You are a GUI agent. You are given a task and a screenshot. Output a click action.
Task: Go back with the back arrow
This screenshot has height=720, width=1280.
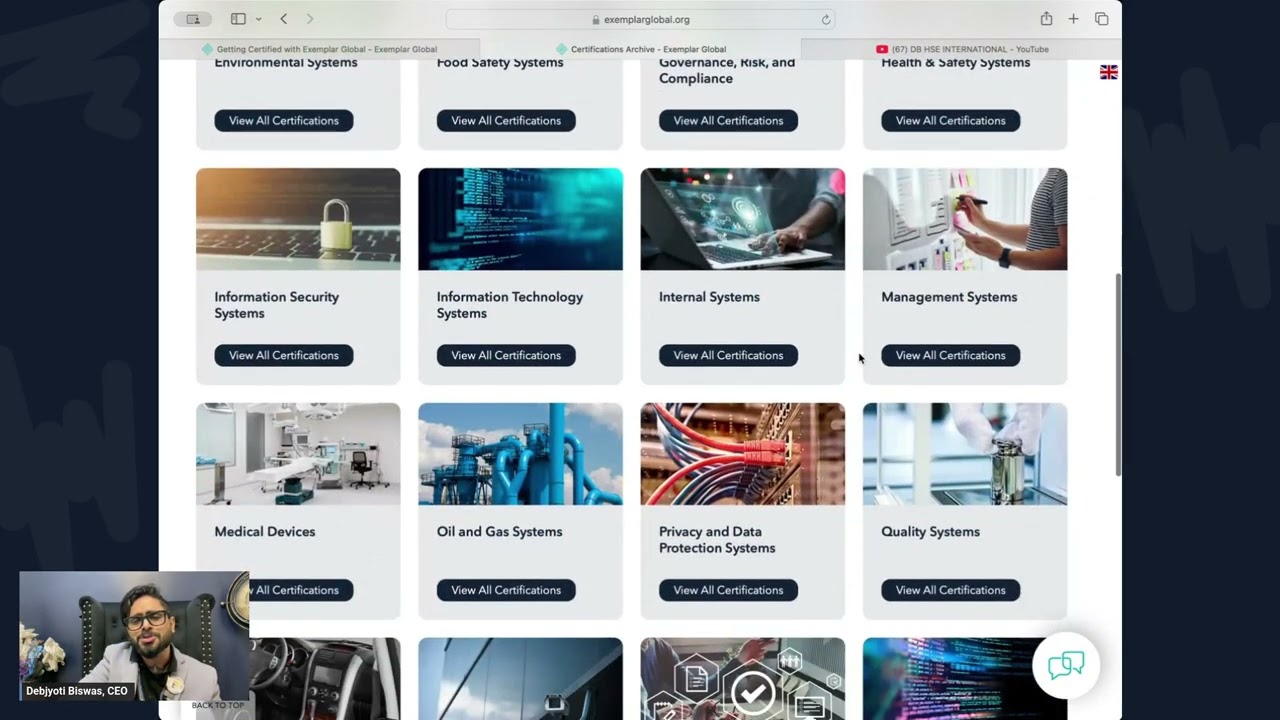284,19
